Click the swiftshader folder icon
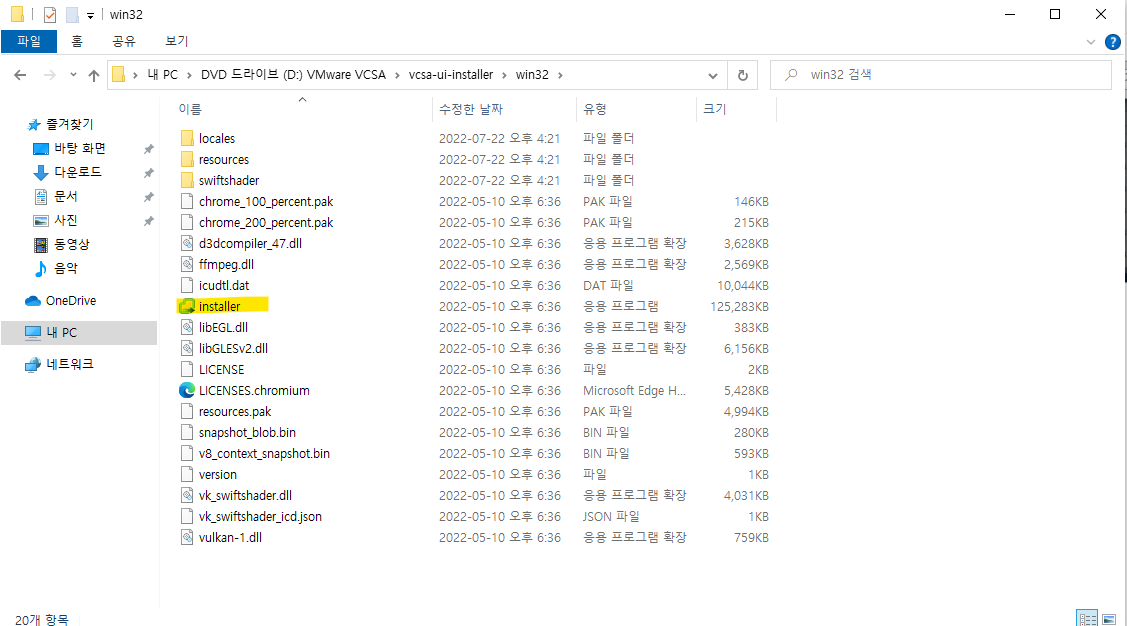Image resolution: width=1127 pixels, height=626 pixels. 187,180
